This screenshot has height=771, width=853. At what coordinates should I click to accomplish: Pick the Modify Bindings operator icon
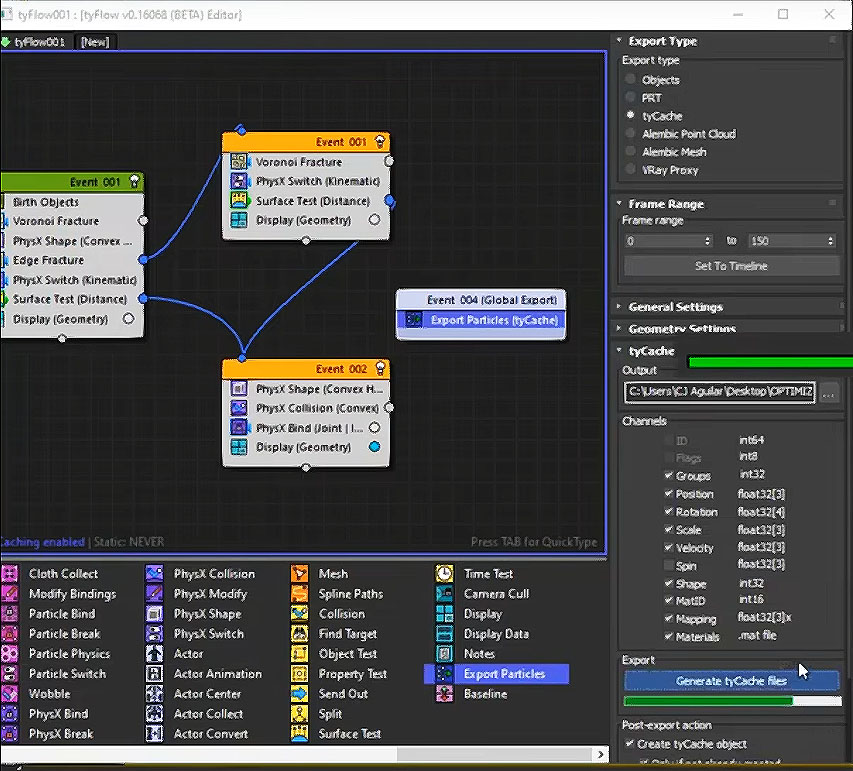(x=9, y=594)
